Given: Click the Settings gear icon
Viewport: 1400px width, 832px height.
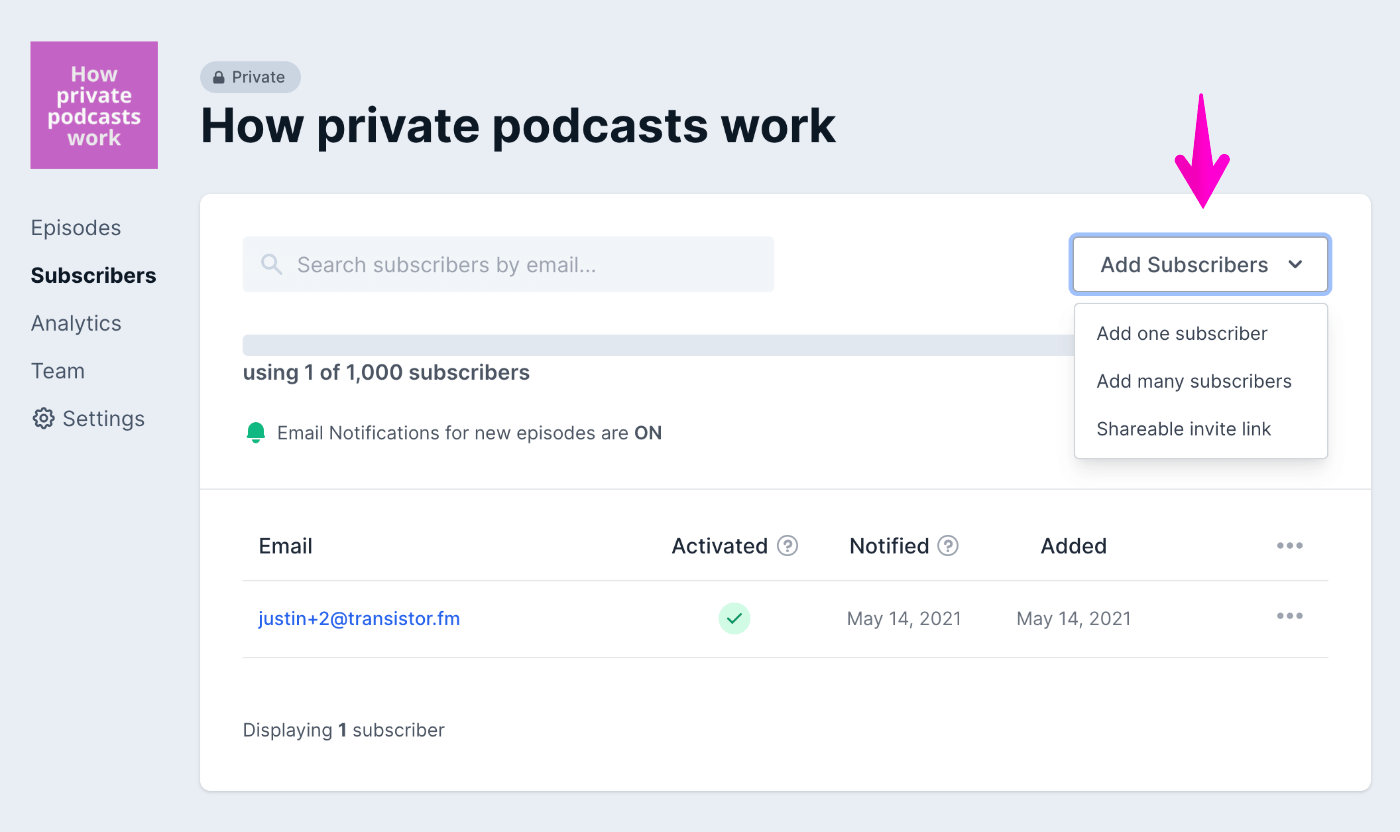Looking at the screenshot, I should (43, 419).
